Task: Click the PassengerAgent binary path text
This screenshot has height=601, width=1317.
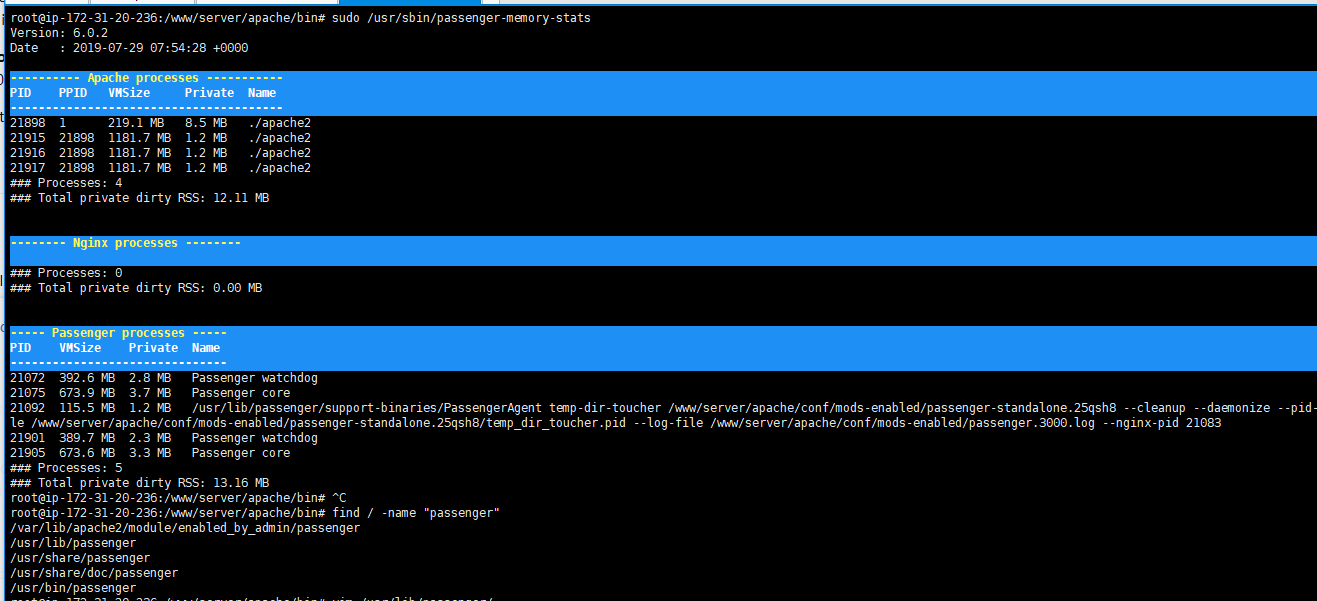Action: (367, 408)
